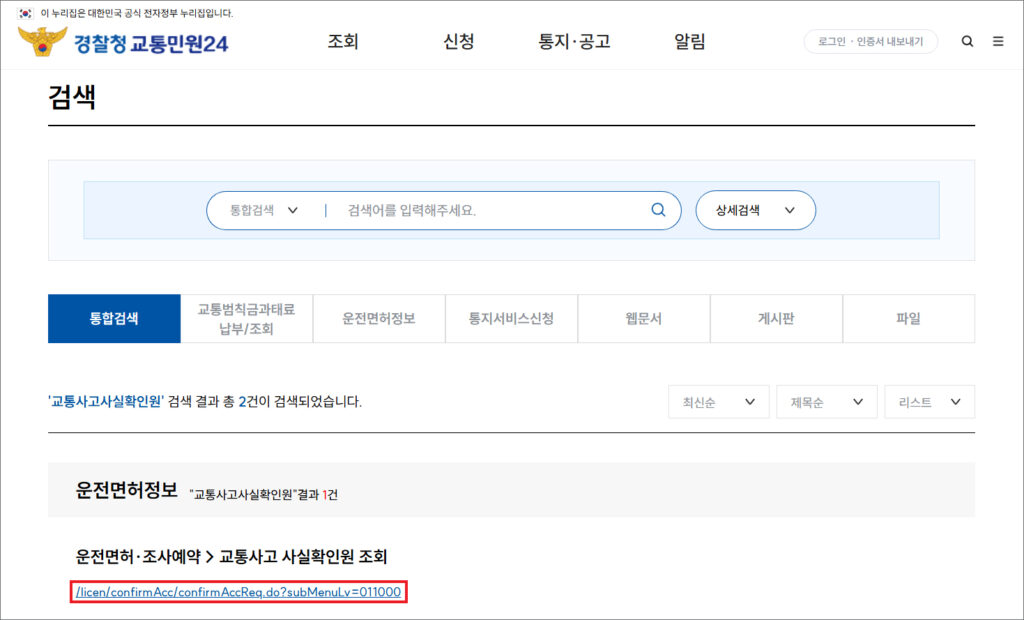Viewport: 1024px width, 620px height.
Task: Open the 통지·공고 menu
Action: tap(574, 42)
